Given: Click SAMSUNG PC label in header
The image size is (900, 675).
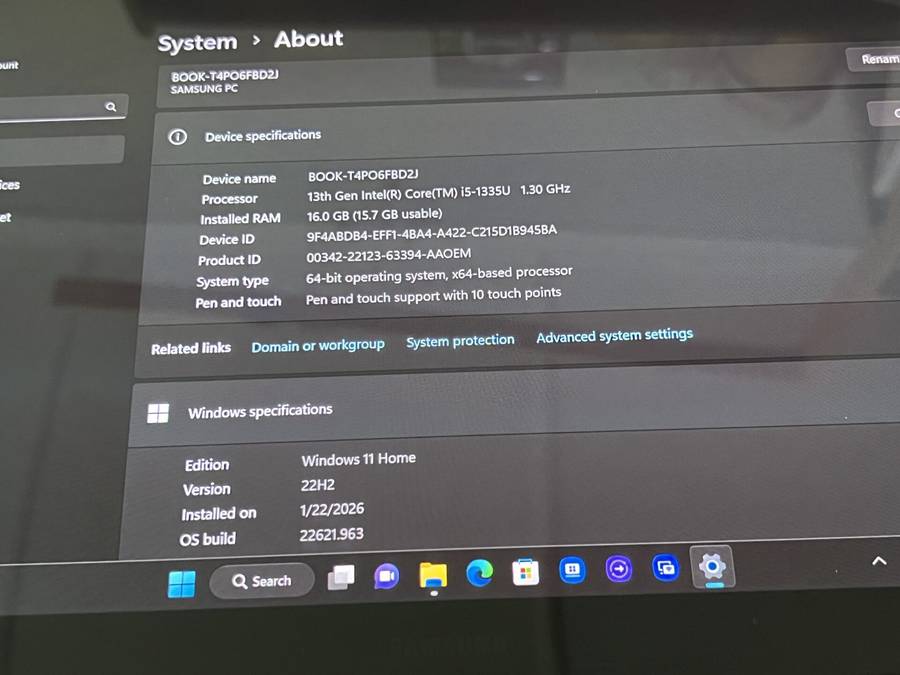Looking at the screenshot, I should (204, 89).
